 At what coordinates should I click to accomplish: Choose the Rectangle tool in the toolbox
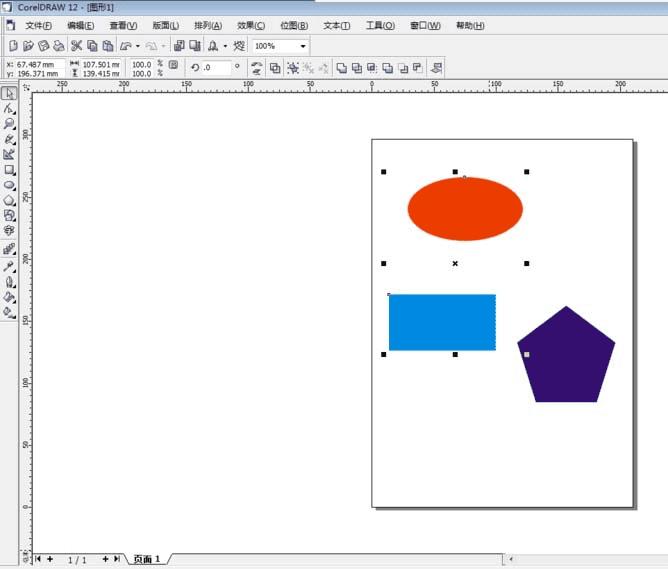(x=9, y=170)
